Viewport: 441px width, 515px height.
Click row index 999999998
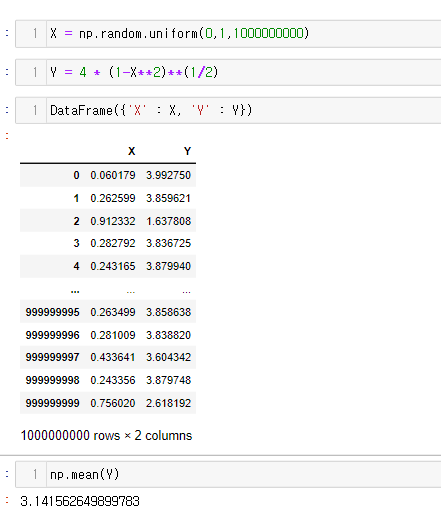pos(53,380)
